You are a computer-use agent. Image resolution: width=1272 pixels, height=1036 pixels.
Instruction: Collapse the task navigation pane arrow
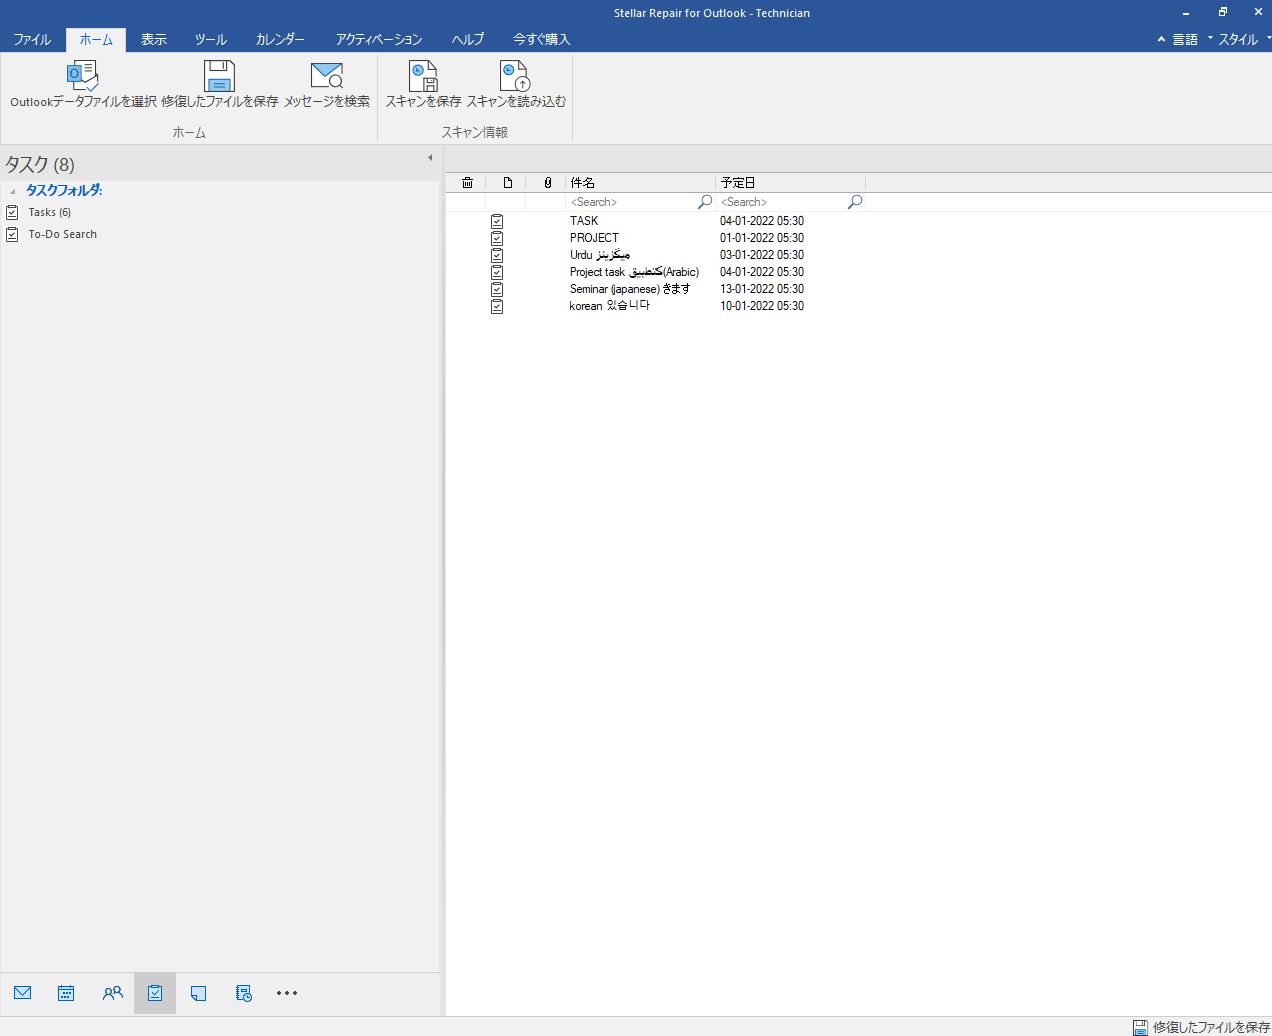click(x=430, y=158)
